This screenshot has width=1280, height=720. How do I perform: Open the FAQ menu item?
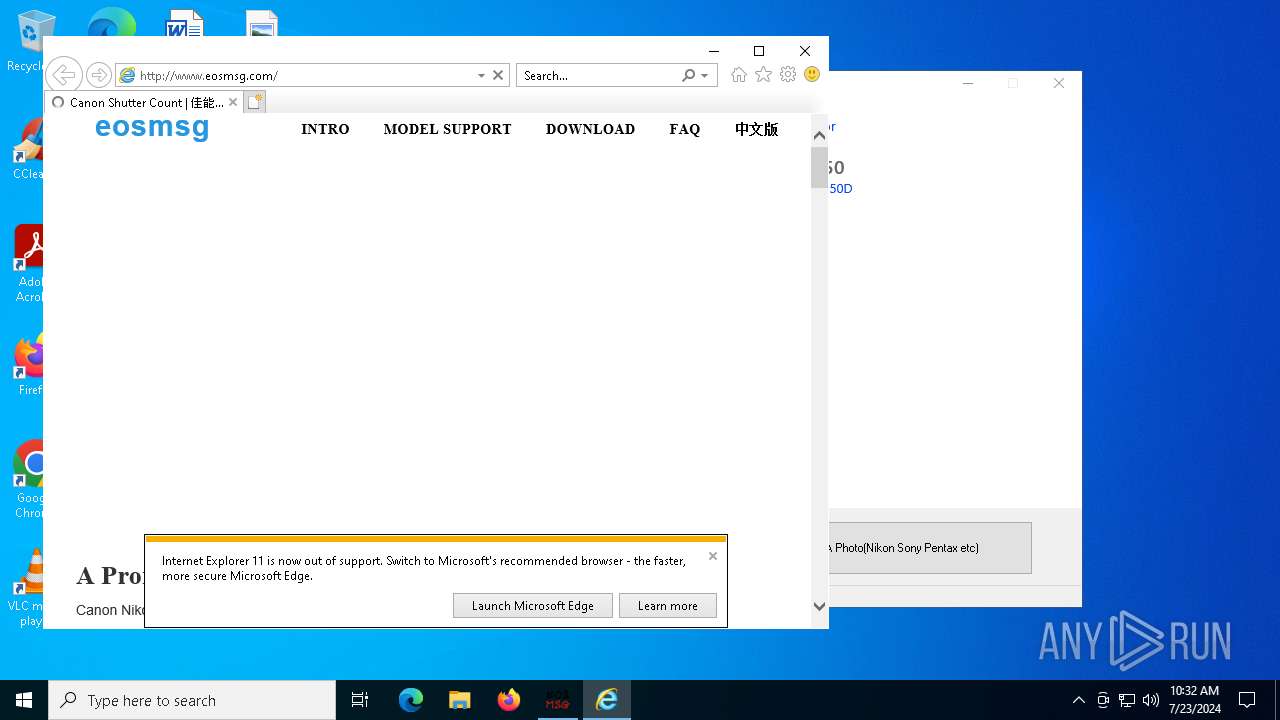[x=685, y=129]
